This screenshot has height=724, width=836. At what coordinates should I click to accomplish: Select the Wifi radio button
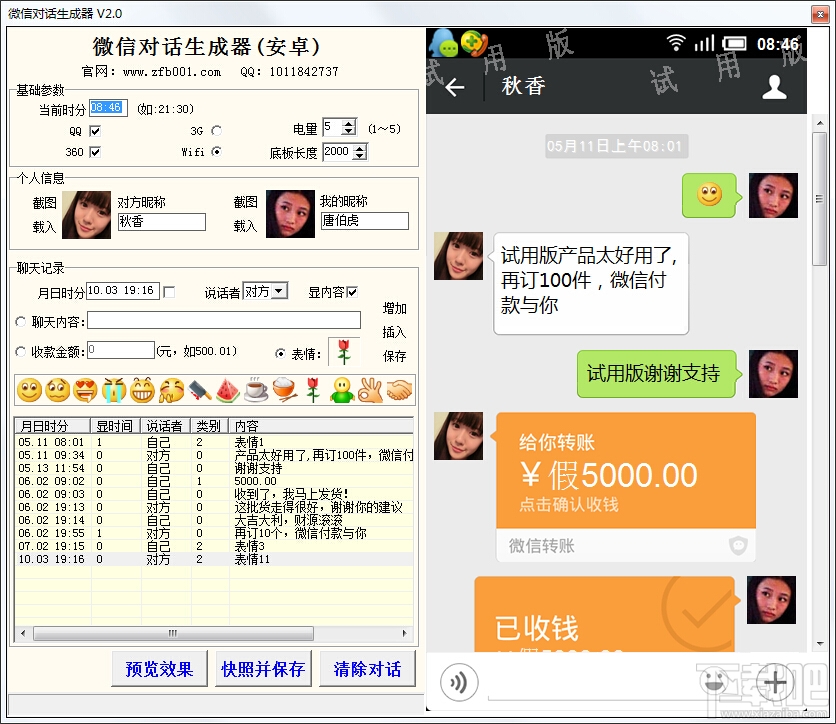pos(216,152)
